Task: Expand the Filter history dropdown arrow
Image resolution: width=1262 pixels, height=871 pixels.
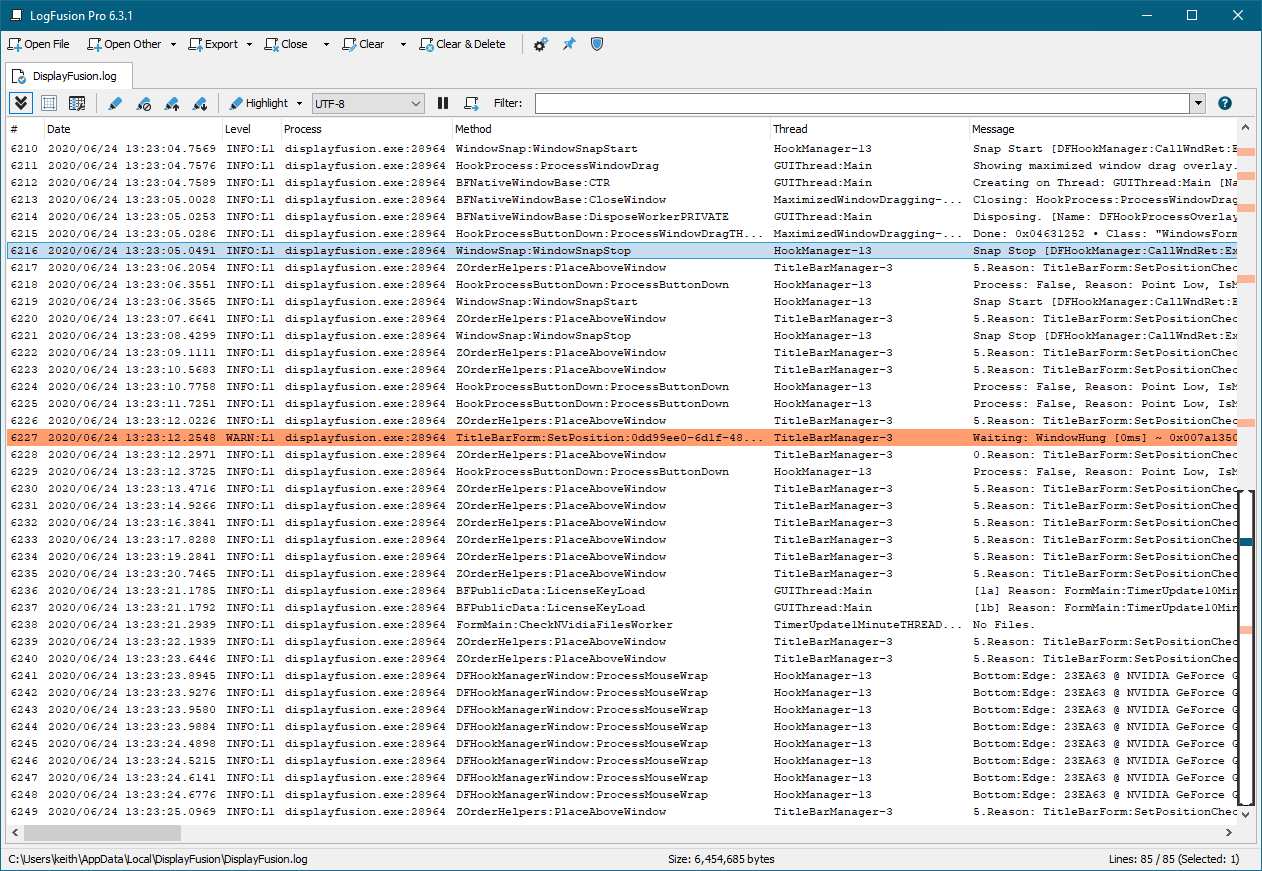Action: 1197,103
